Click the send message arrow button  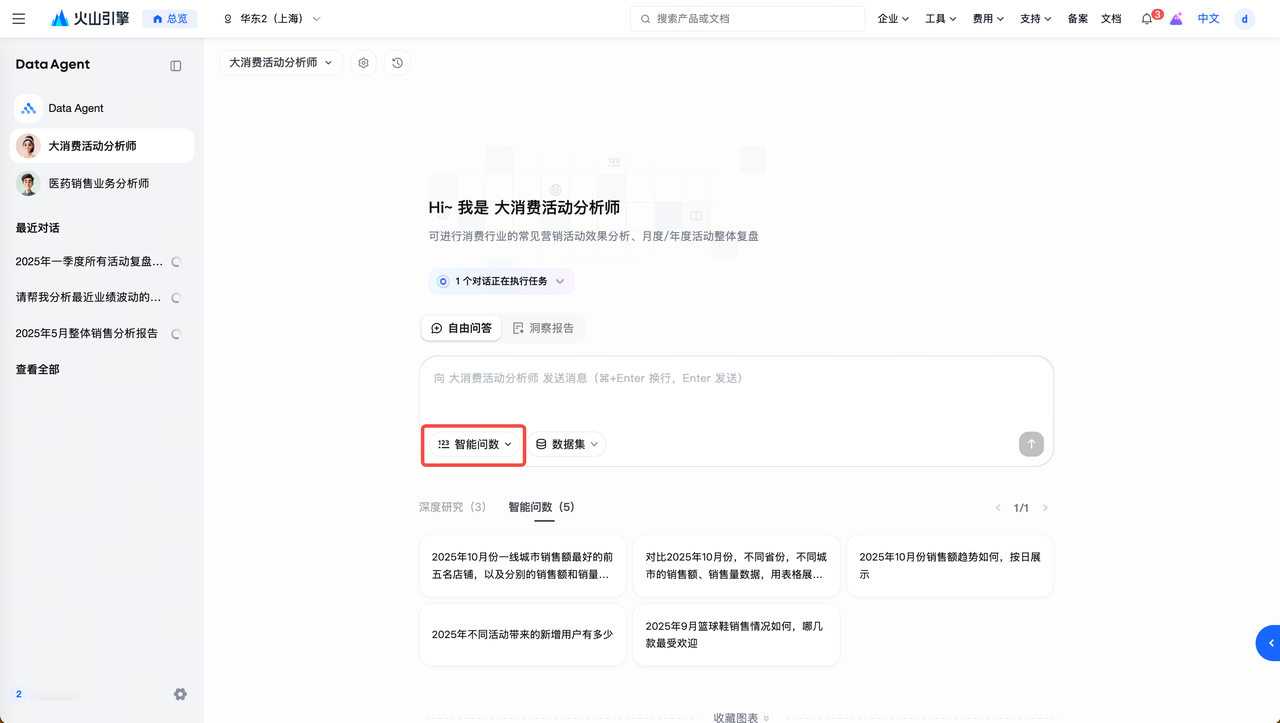[x=1031, y=444]
